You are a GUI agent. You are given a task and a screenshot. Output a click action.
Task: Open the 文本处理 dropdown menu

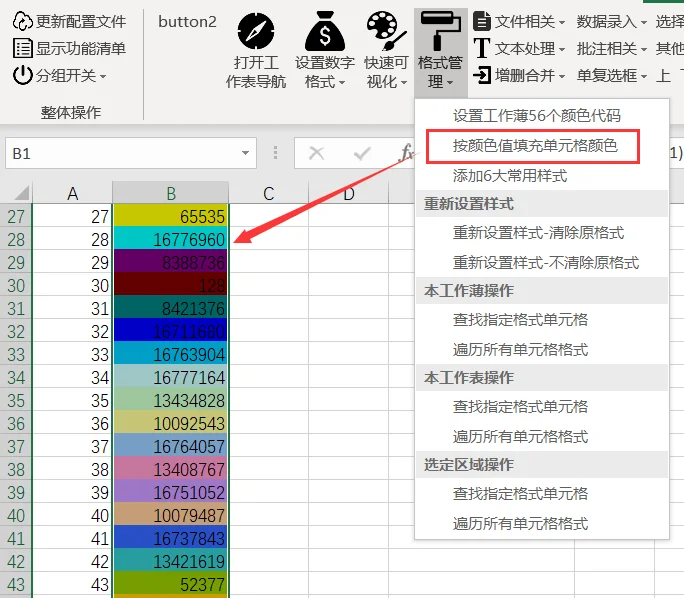(x=530, y=49)
